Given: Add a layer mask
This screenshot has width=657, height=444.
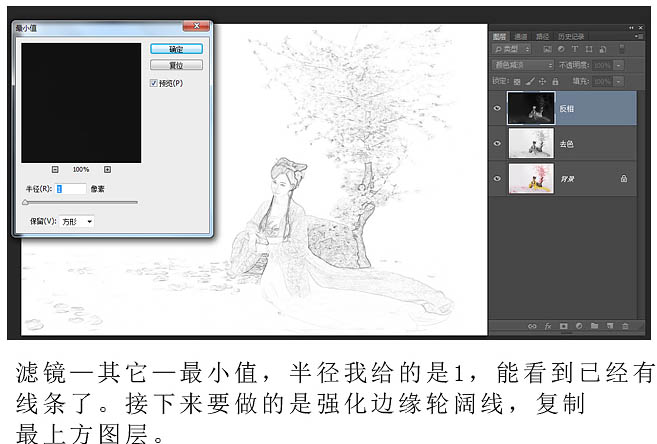Looking at the screenshot, I should point(563,325).
